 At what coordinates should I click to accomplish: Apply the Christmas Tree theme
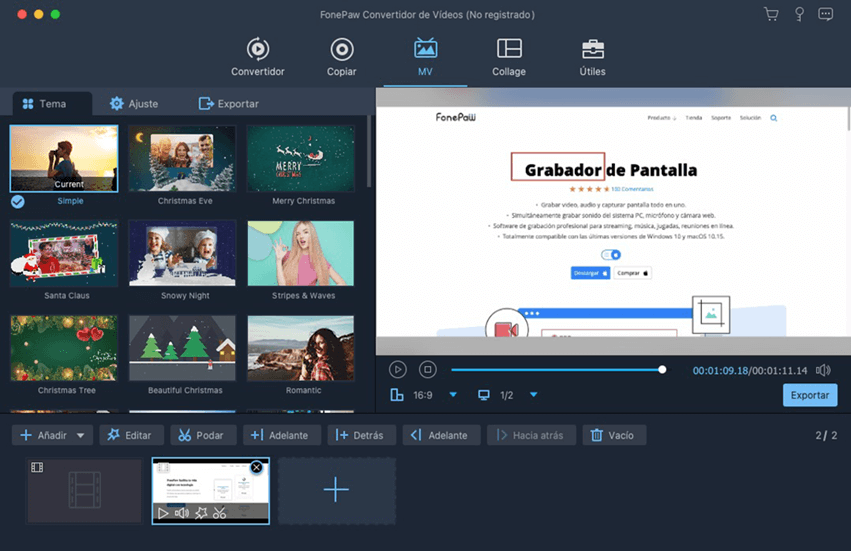[x=63, y=348]
